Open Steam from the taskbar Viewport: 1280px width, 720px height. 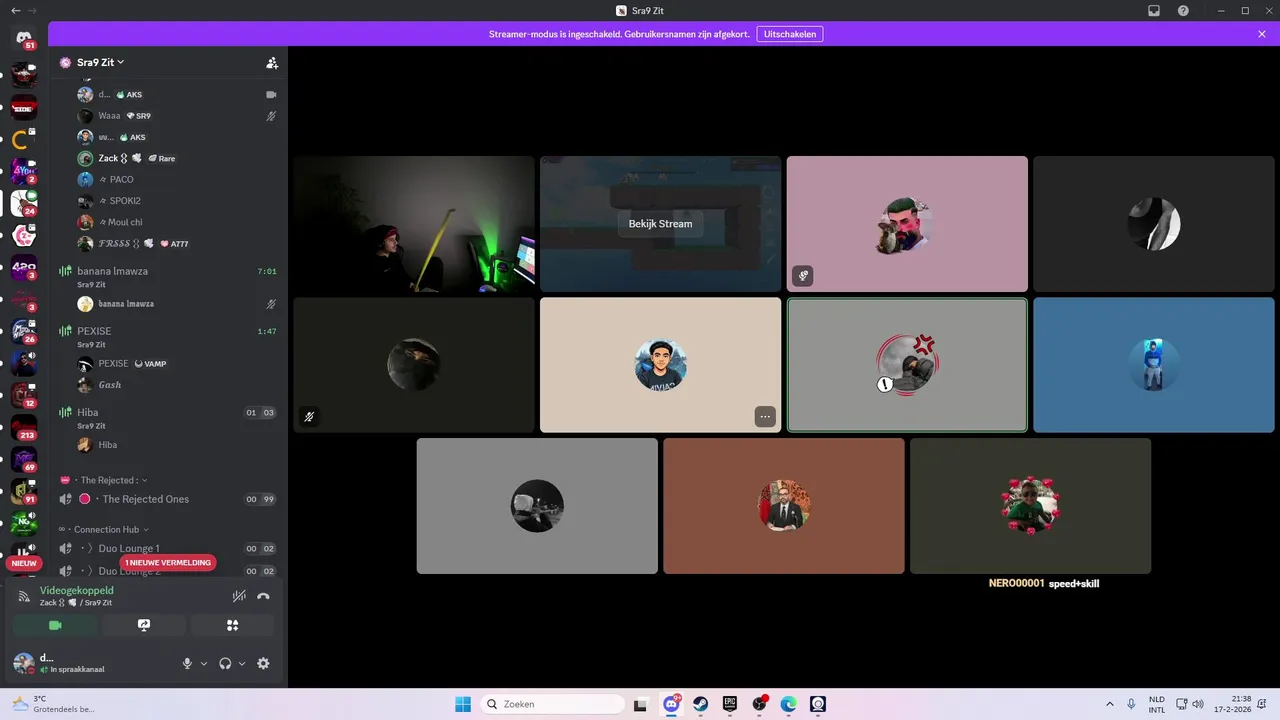701,704
